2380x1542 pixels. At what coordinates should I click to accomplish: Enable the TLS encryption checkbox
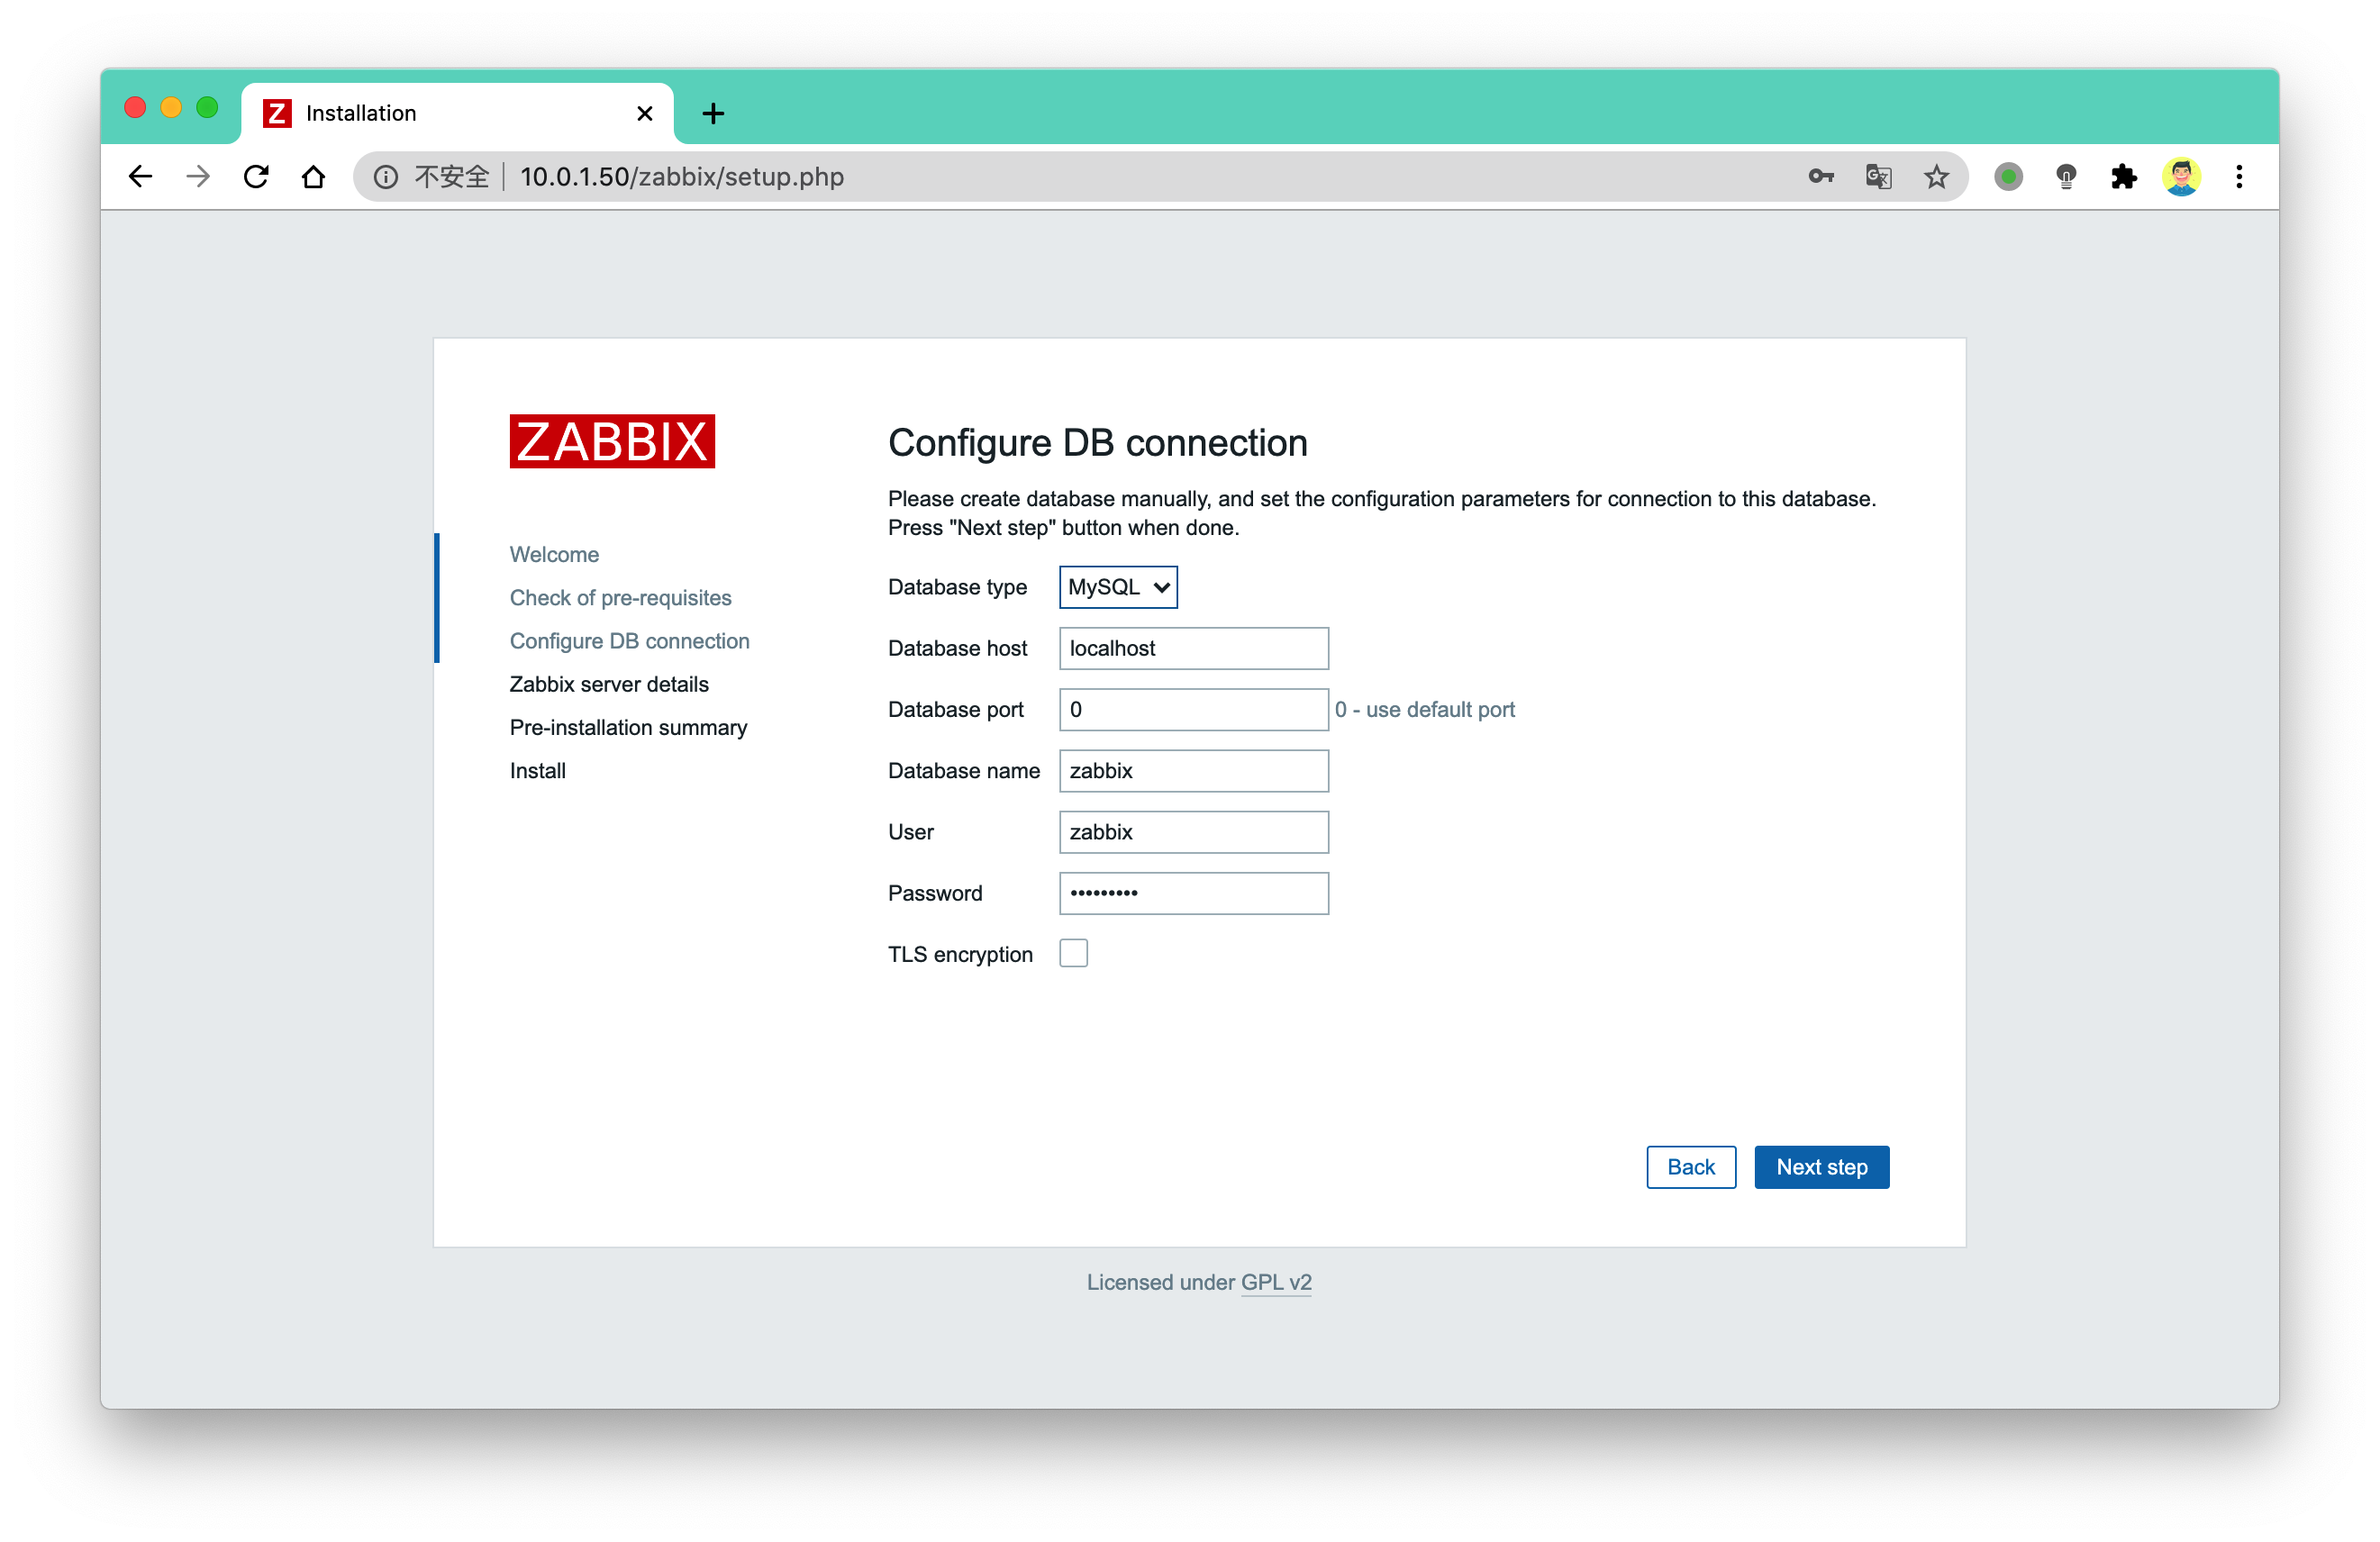(x=1073, y=953)
